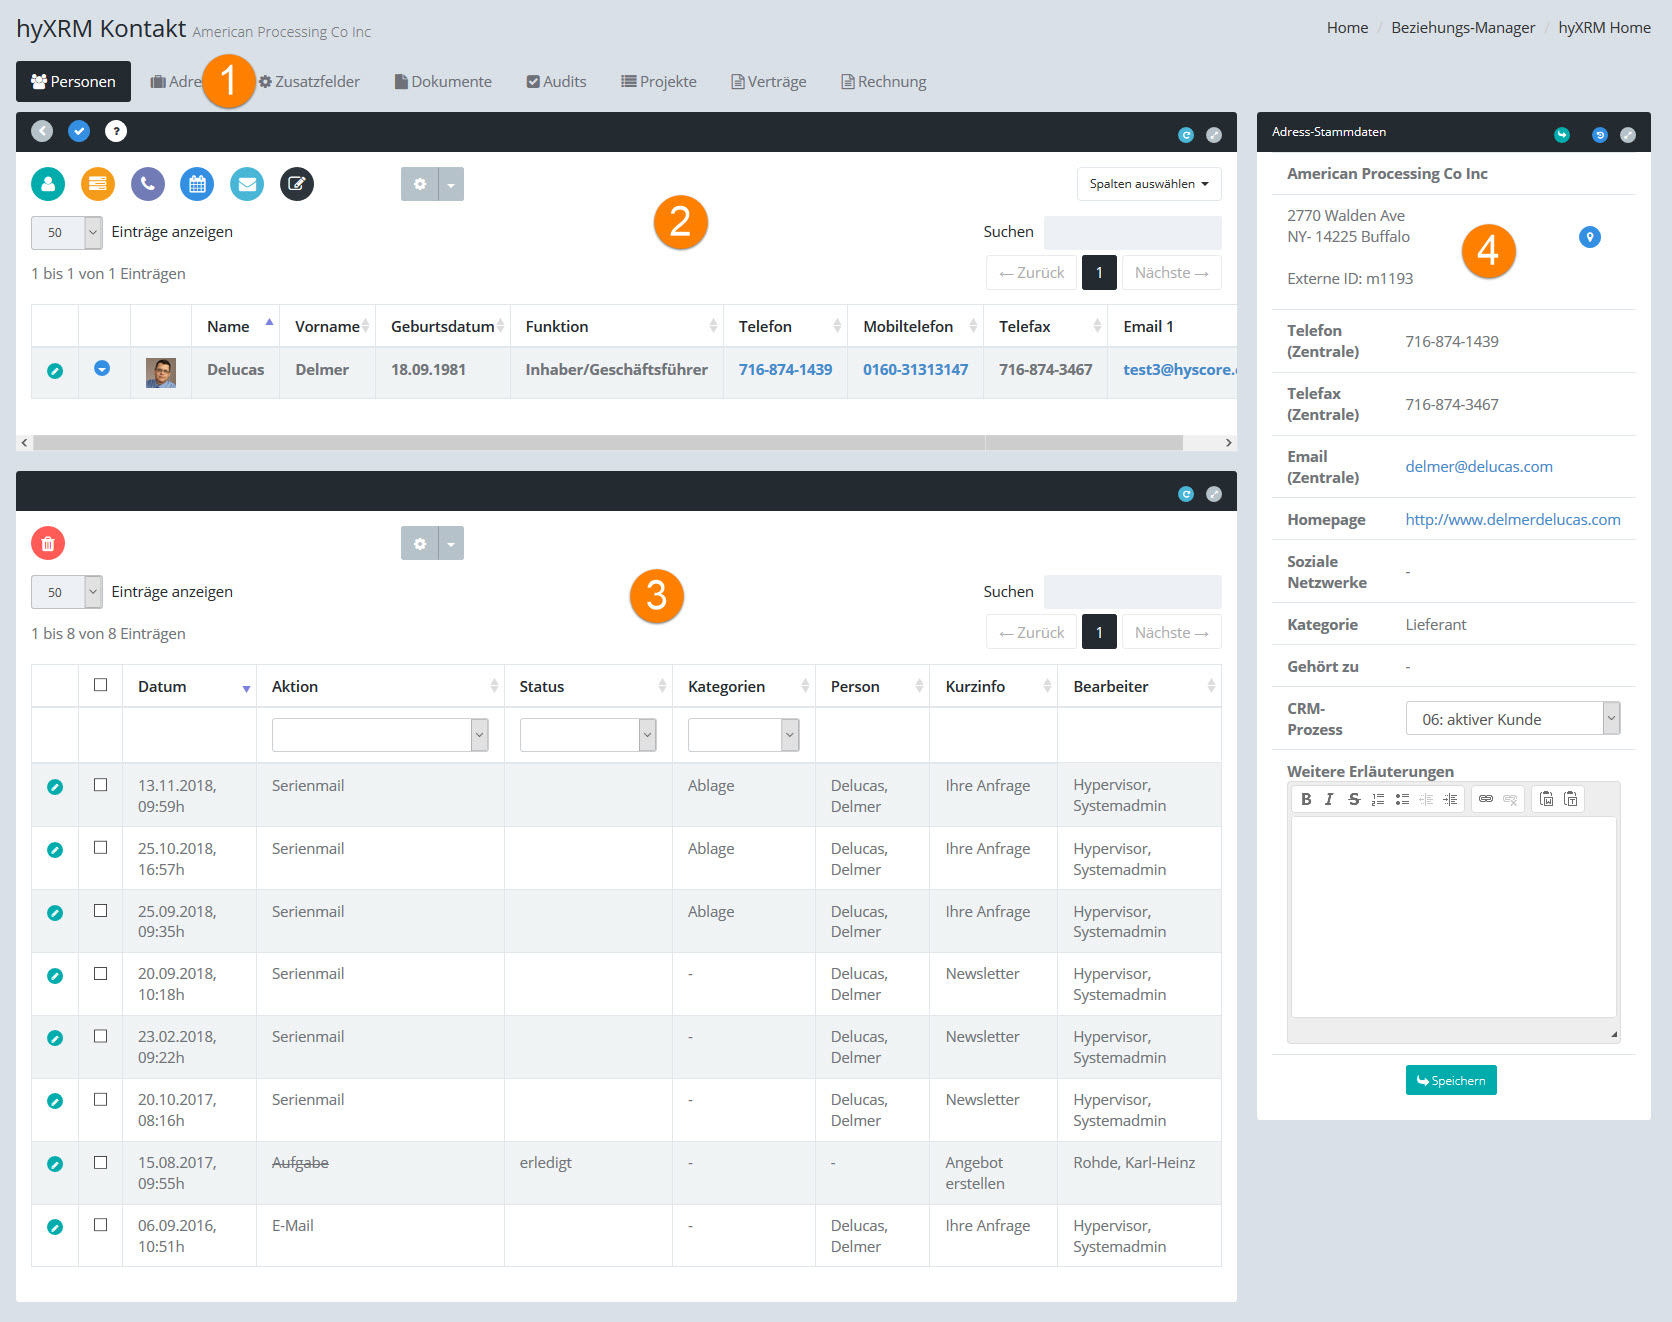This screenshot has height=1322, width=1672.
Task: Open the blue calendar appointment icon
Action: click(197, 184)
